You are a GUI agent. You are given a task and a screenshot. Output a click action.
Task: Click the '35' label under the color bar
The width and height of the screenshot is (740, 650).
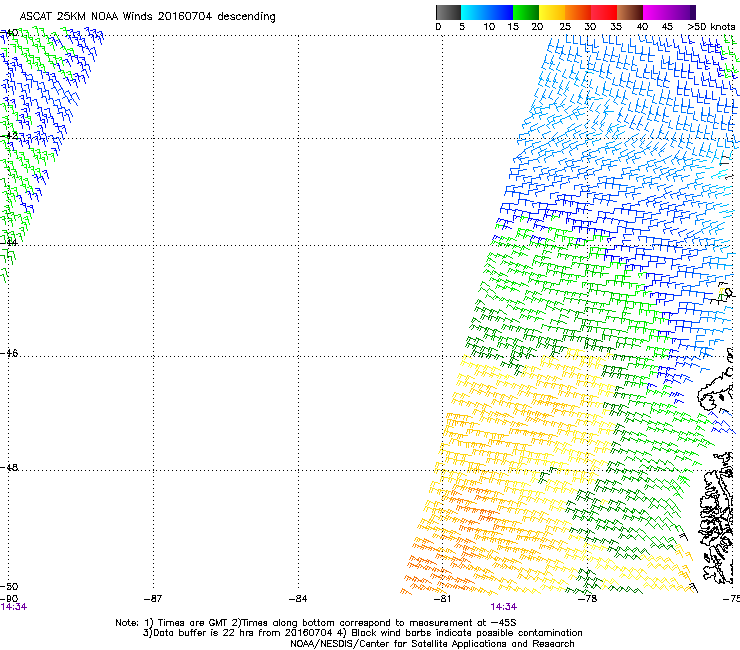(x=616, y=27)
